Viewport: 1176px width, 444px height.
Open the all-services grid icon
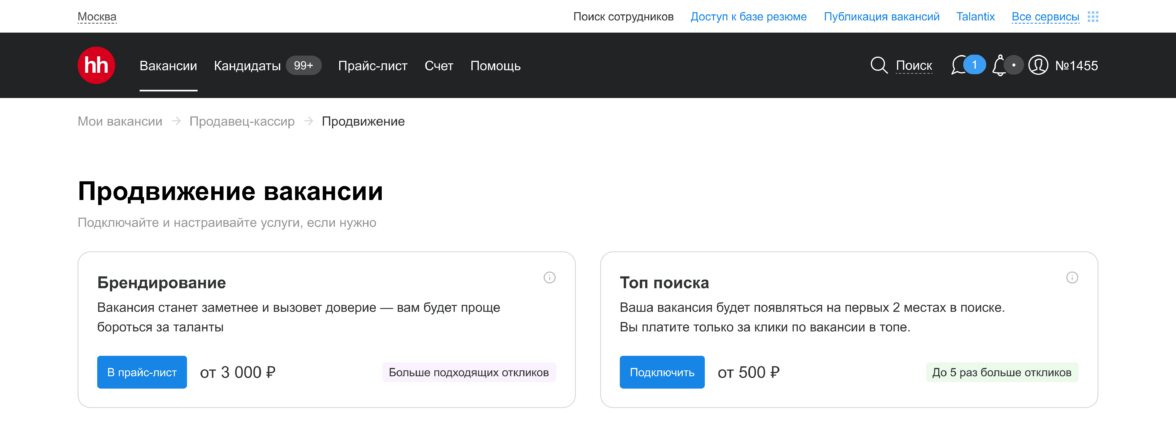[x=1093, y=17]
